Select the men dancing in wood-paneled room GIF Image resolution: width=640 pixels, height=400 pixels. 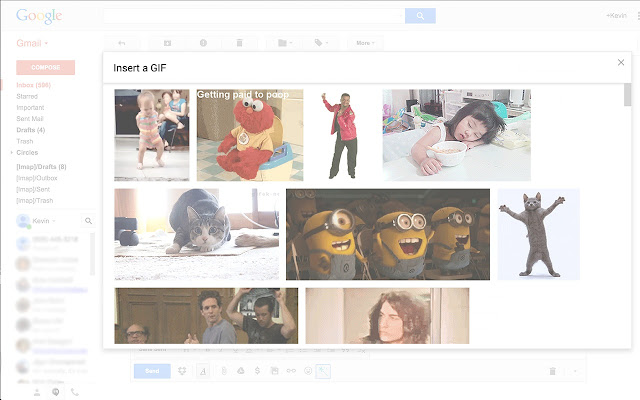pos(206,316)
